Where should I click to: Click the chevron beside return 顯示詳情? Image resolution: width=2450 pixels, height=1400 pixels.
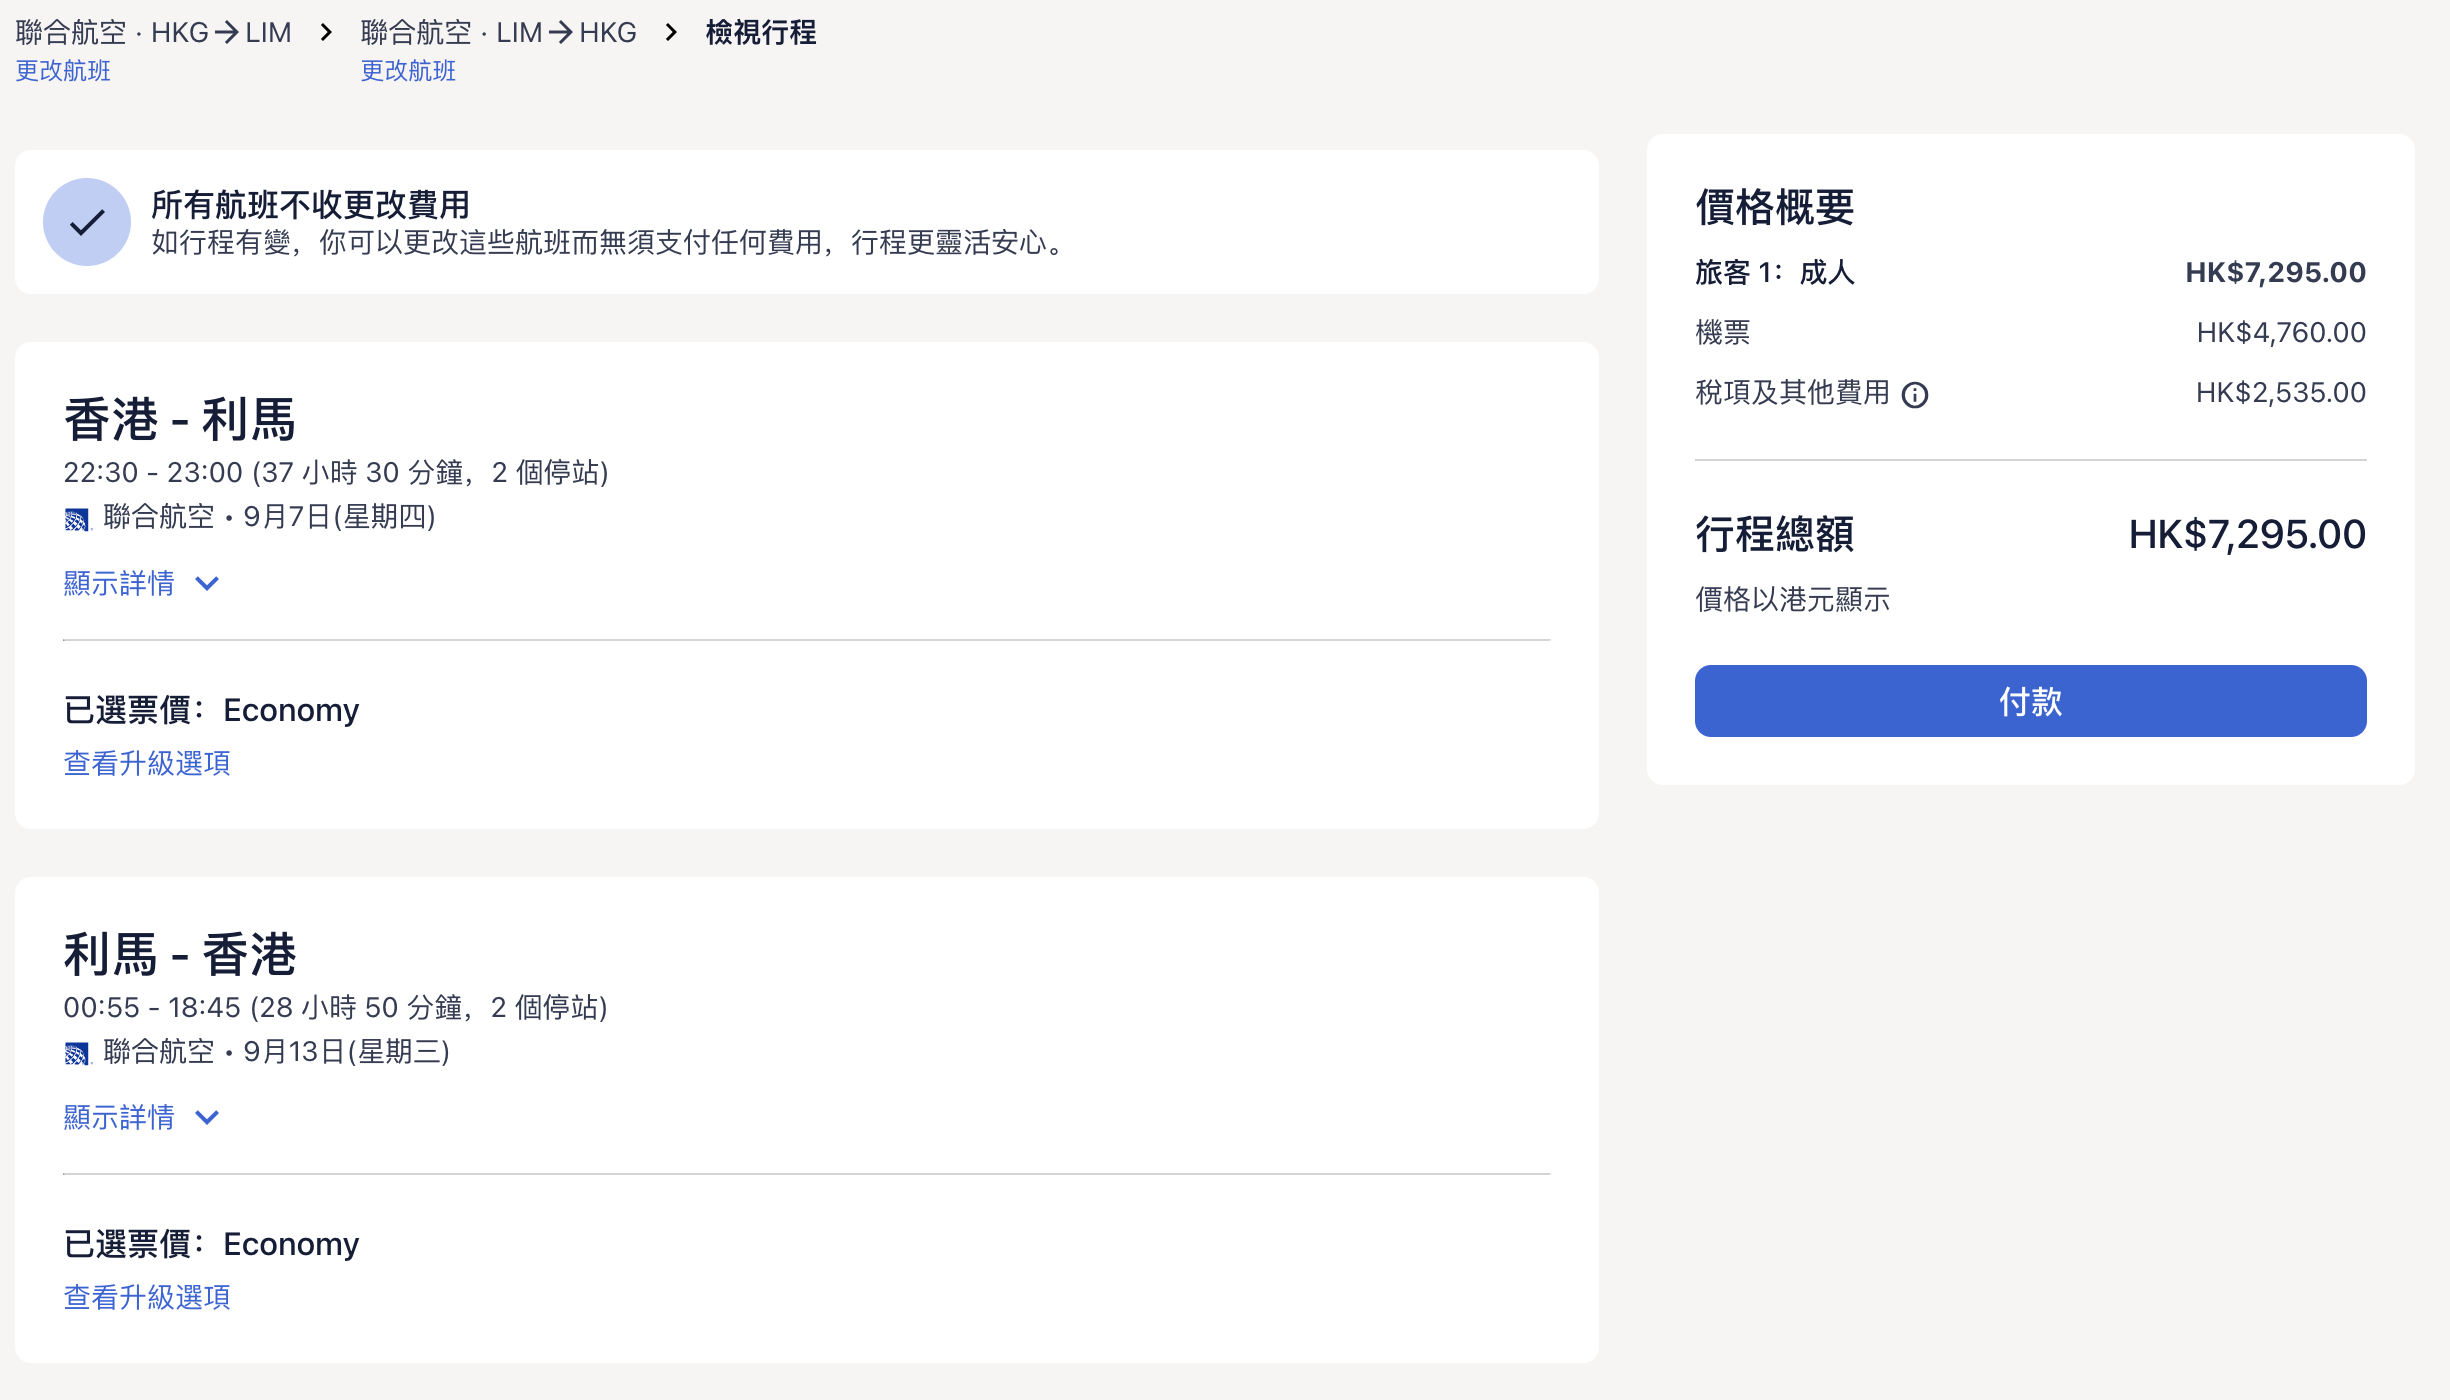pos(207,1117)
